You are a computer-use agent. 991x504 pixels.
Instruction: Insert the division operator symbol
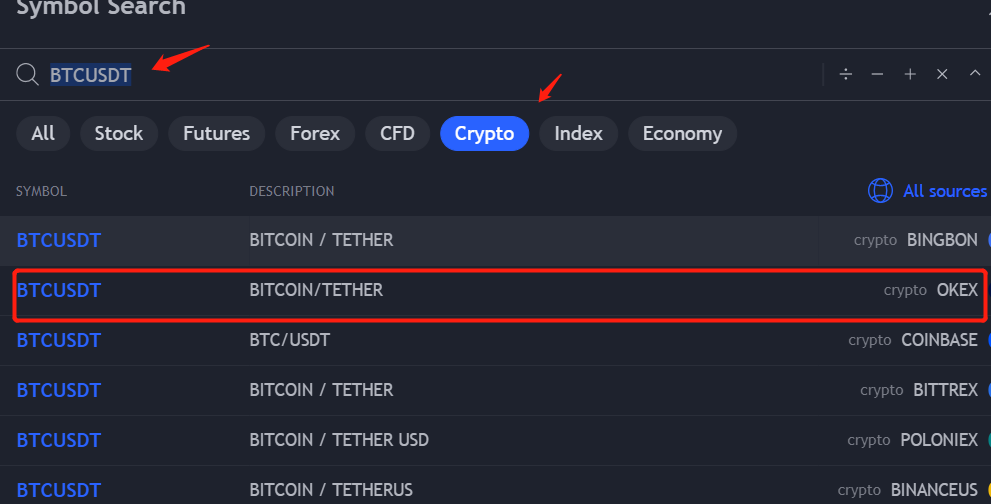click(846, 75)
